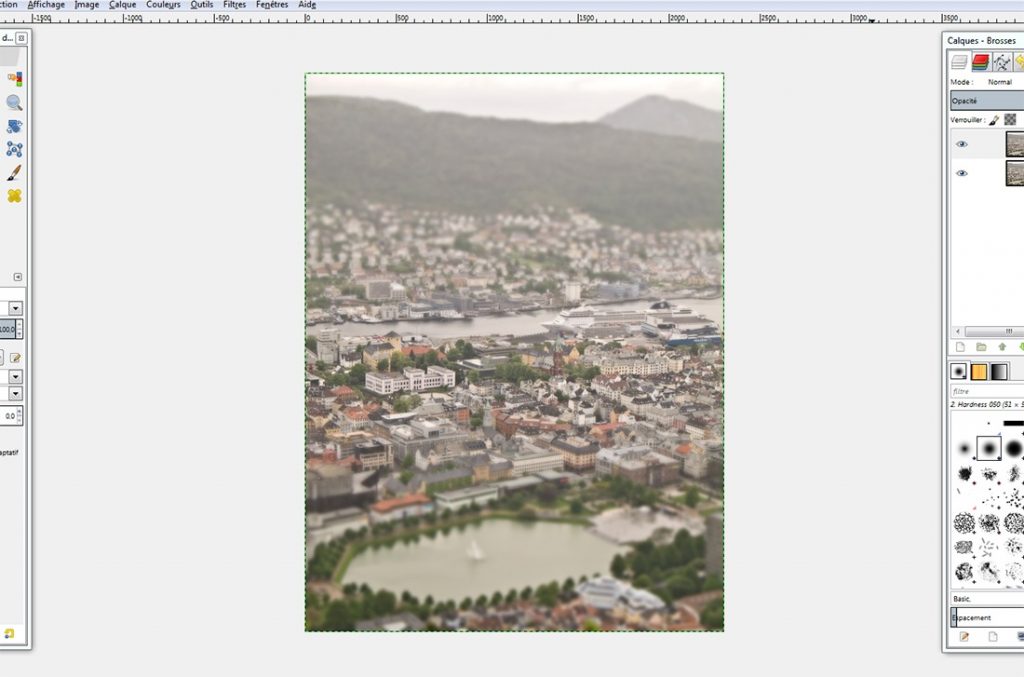This screenshot has width=1024, height=677.
Task: Toggle lock pixels paintbrush icon
Action: pos(994,120)
